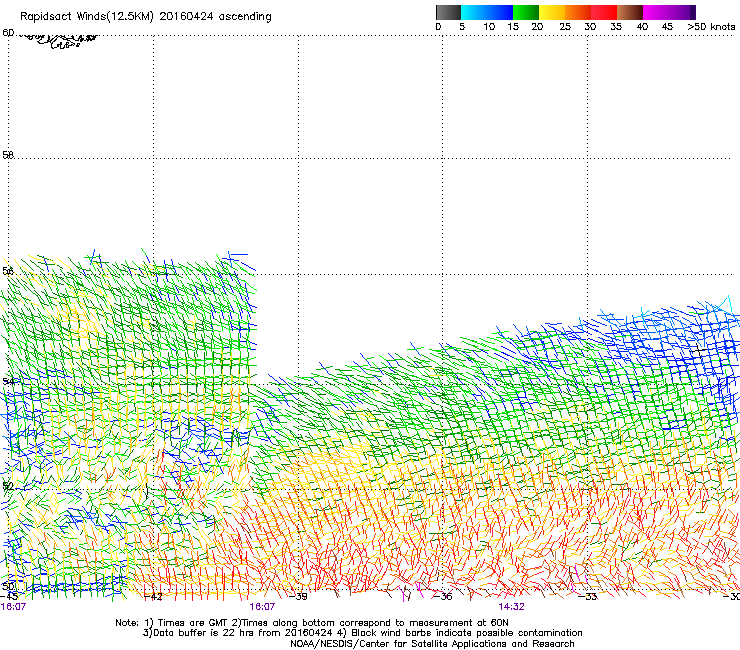Click the longitude label "-42"

click(153, 597)
